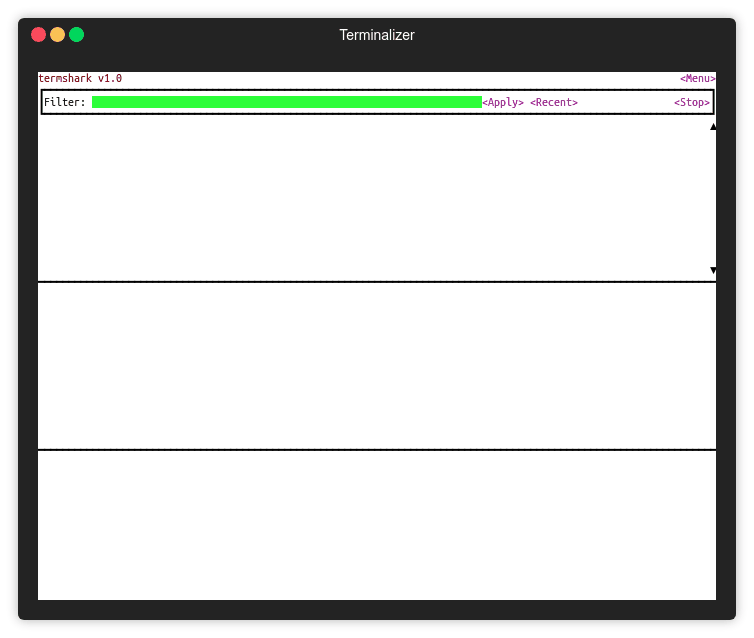Stop the packet capture

pos(691,102)
